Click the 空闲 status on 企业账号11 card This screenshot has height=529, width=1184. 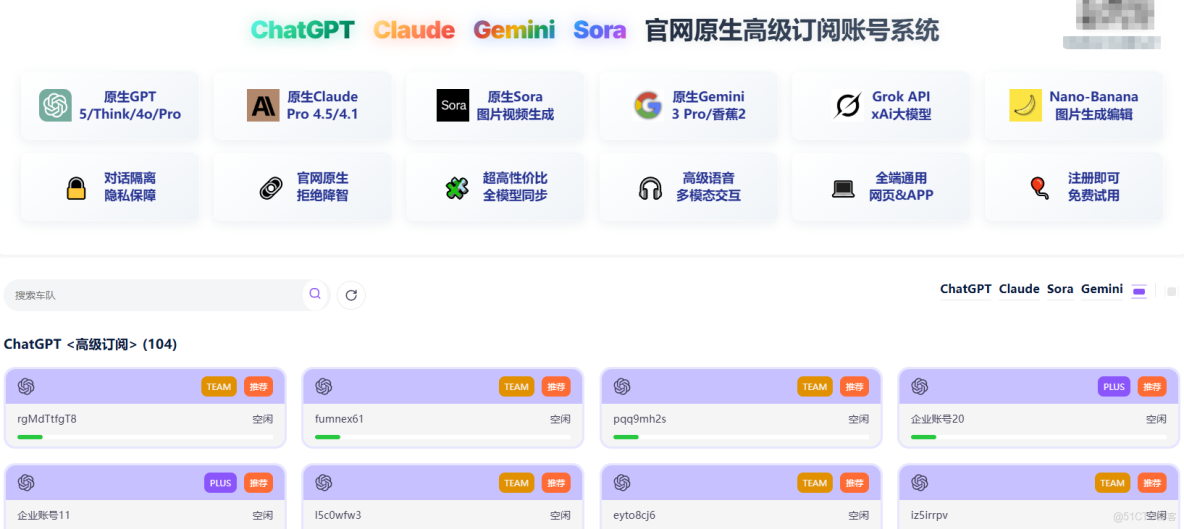pyautogui.click(x=263, y=515)
